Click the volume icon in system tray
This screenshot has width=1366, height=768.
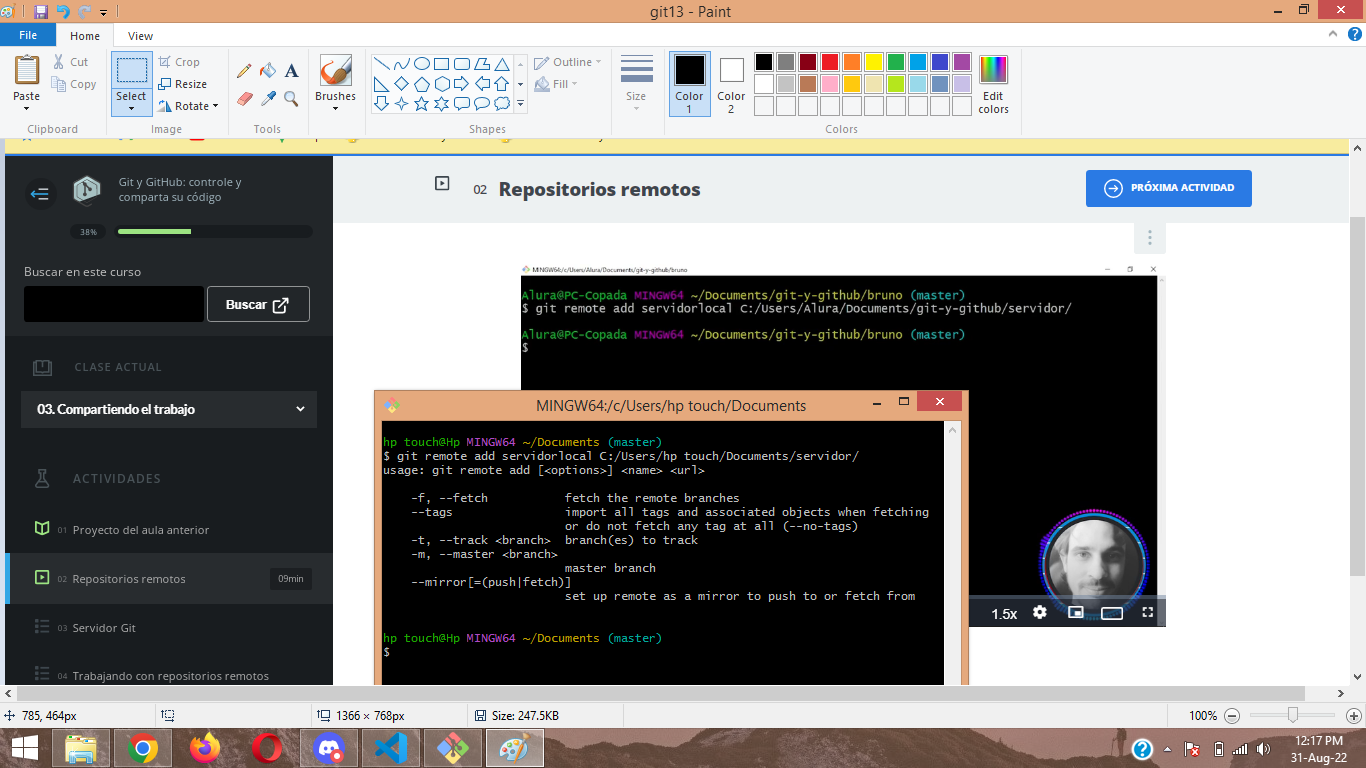pyautogui.click(x=1263, y=748)
